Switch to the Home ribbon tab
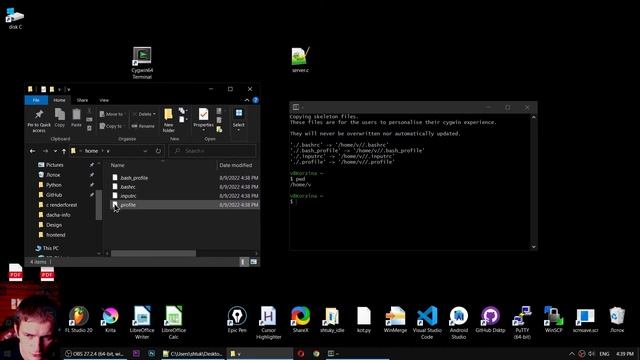Viewport: 640px width, 360px height. pos(59,100)
